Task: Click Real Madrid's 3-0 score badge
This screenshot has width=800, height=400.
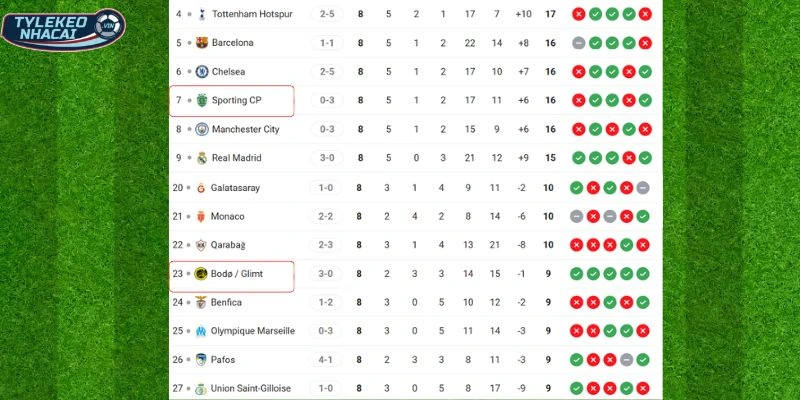Action: click(327, 158)
